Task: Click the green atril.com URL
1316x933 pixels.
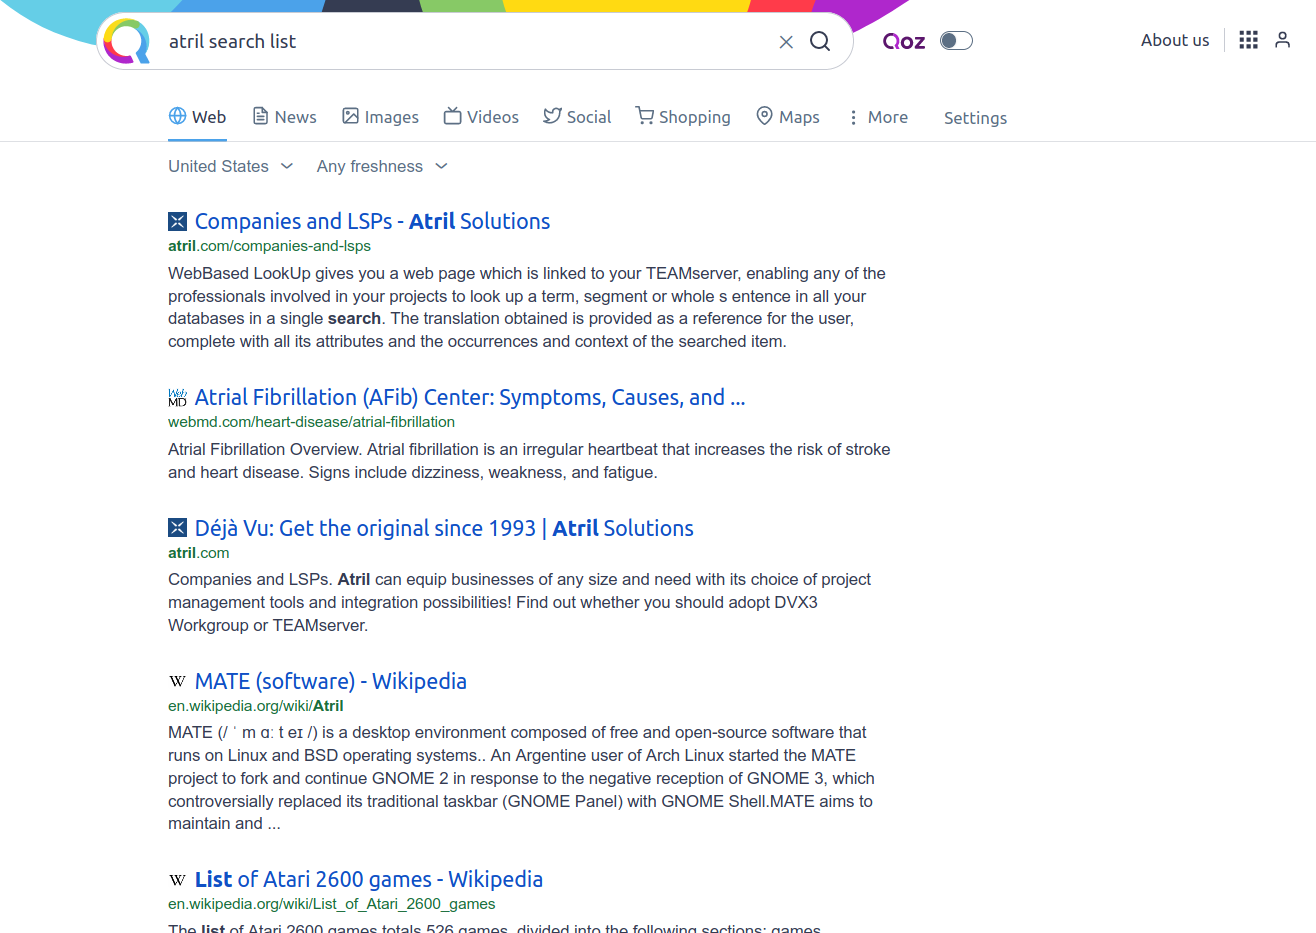Action: click(199, 553)
